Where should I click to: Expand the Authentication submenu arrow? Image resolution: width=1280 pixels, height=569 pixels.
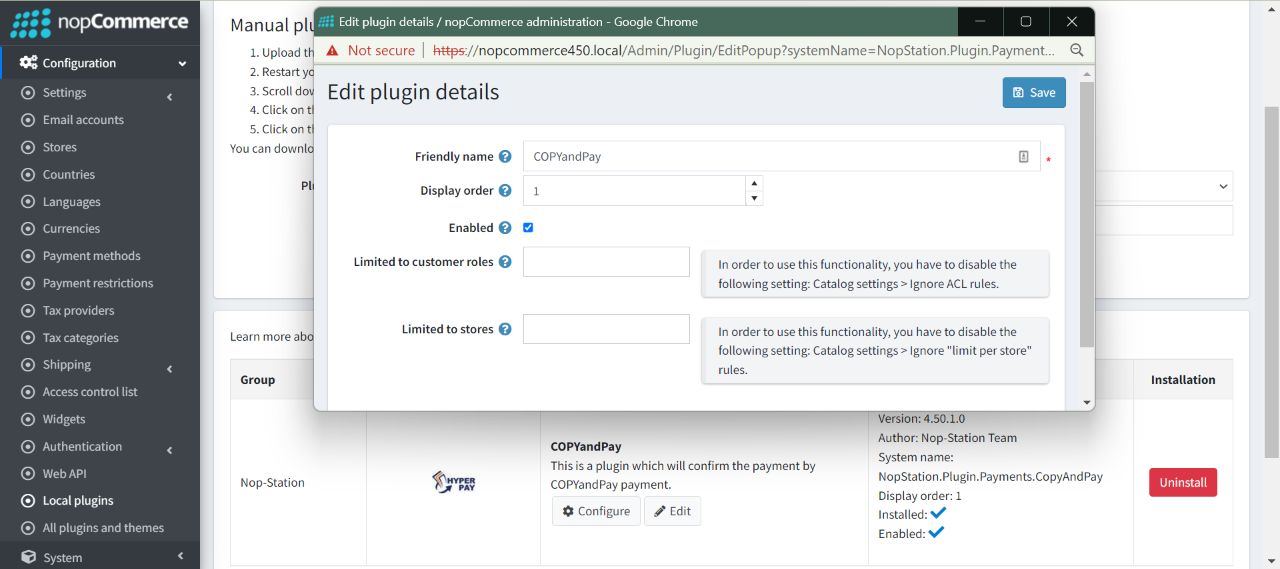(x=169, y=451)
